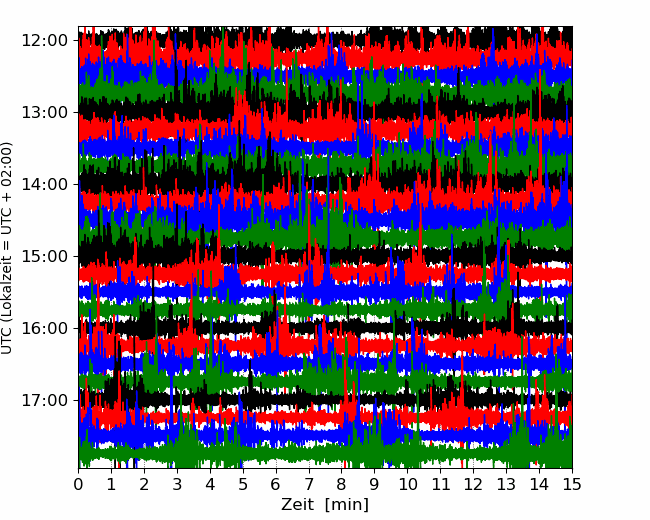Click the x-axis tick label 13
The width and height of the screenshot is (650, 520).
click(x=507, y=484)
